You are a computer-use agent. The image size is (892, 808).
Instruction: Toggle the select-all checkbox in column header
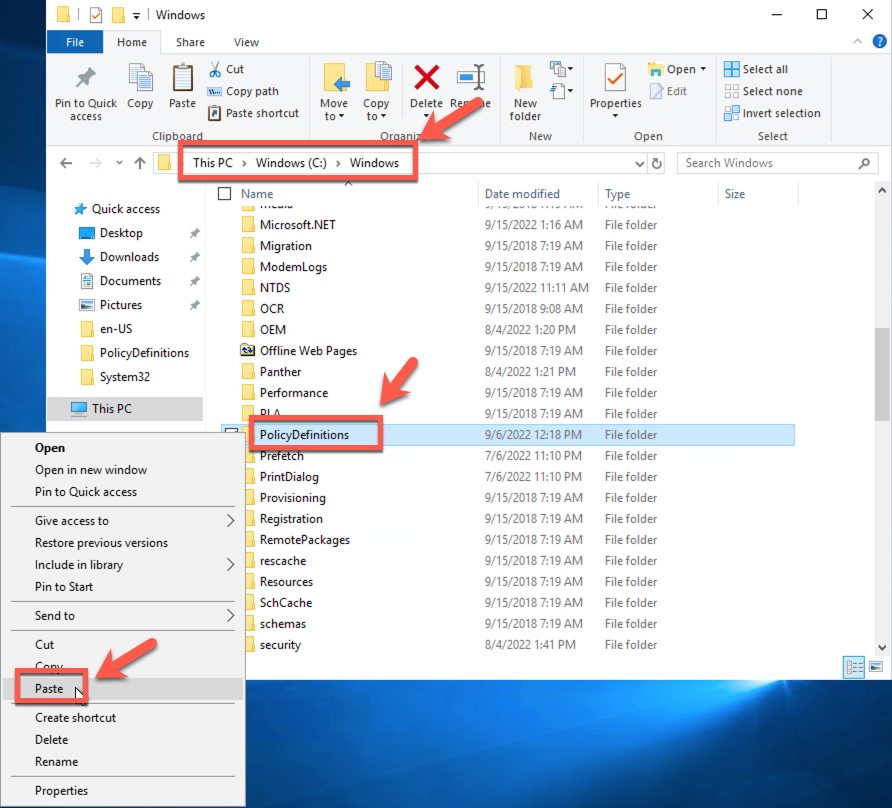click(x=225, y=194)
